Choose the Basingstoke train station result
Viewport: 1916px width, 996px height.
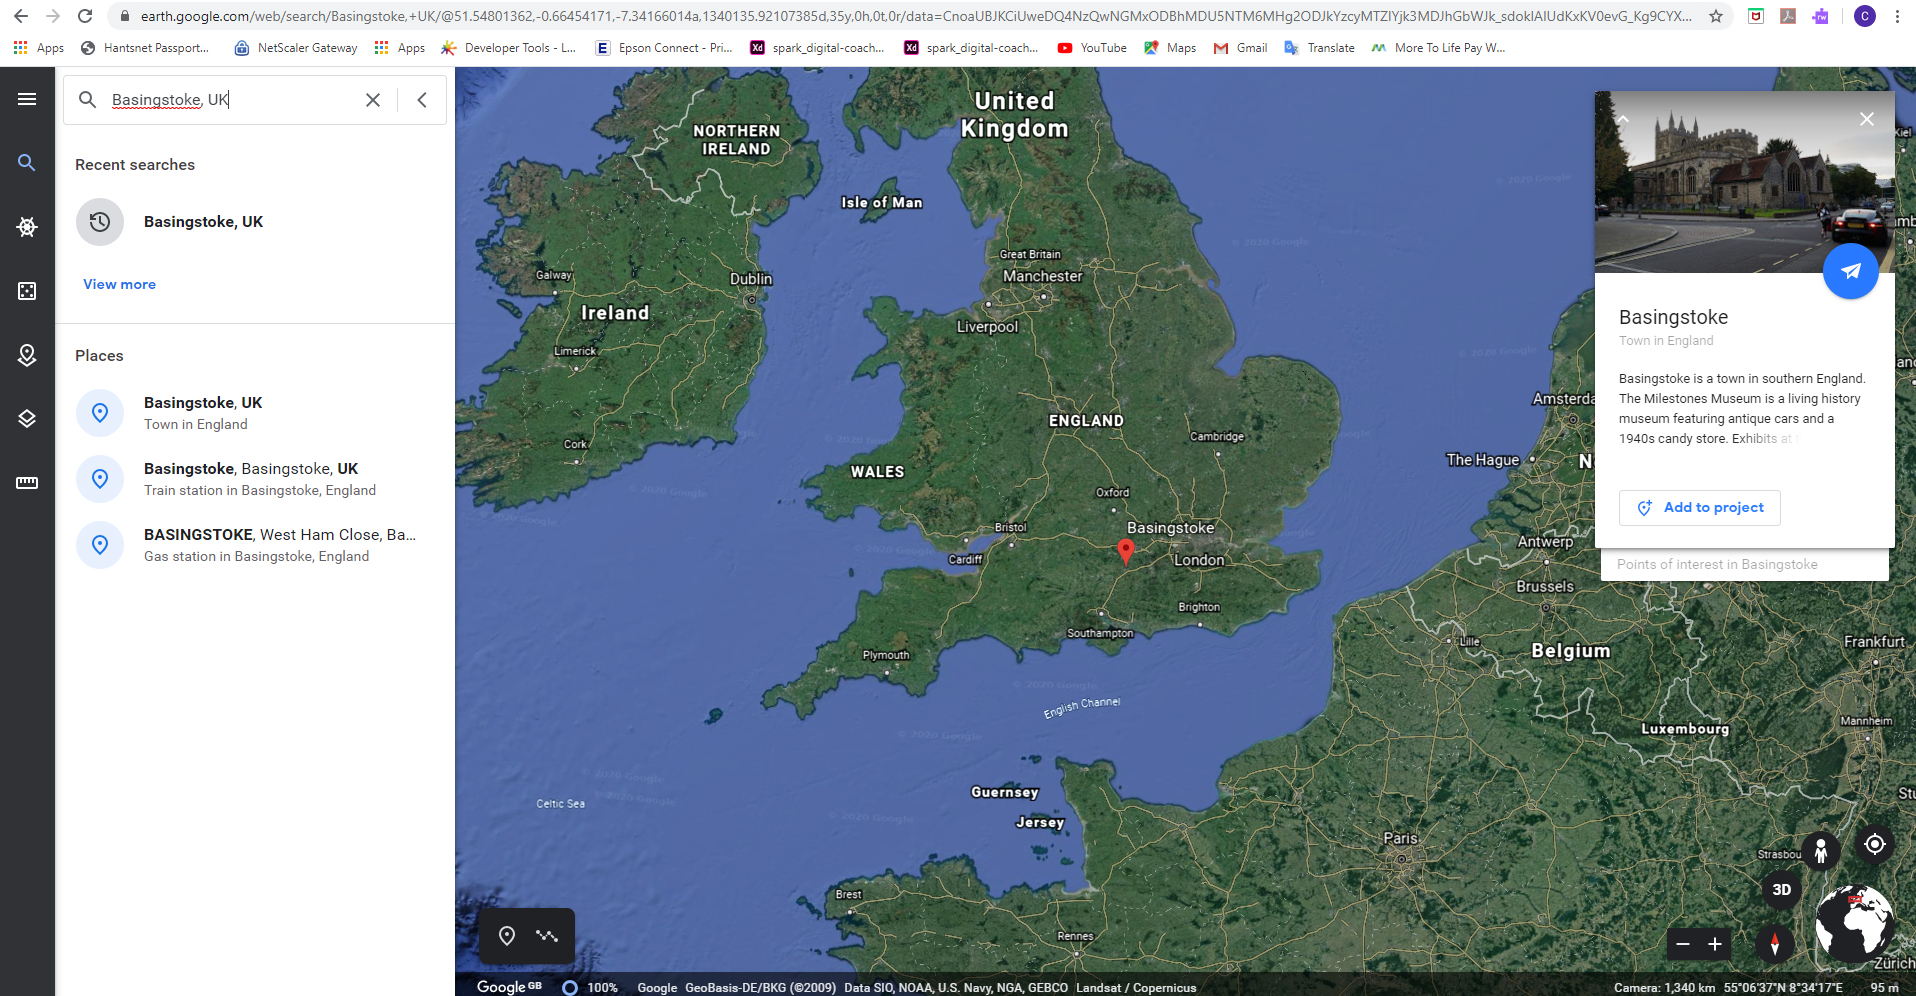255,479
